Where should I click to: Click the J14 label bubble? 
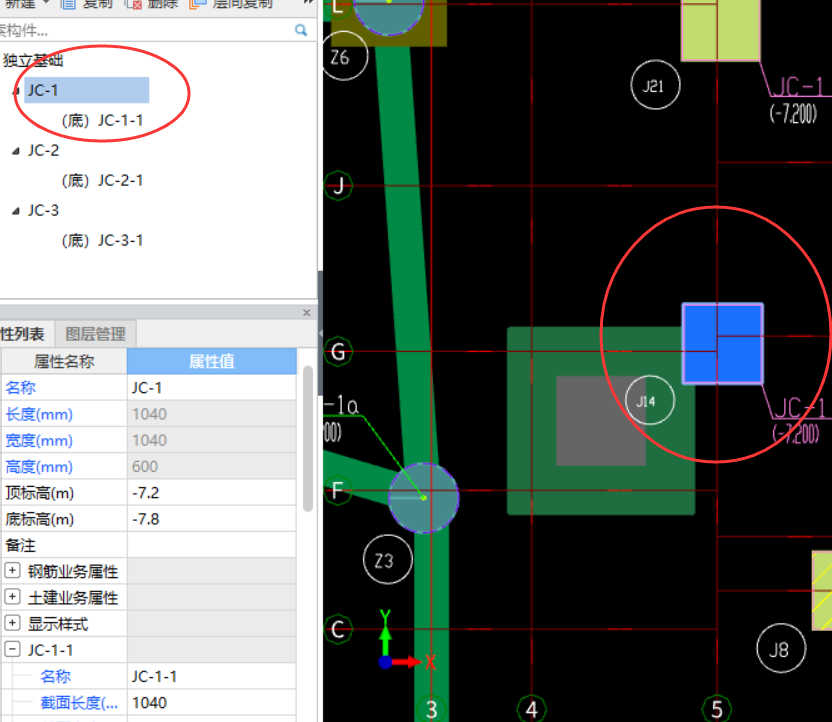click(650, 401)
